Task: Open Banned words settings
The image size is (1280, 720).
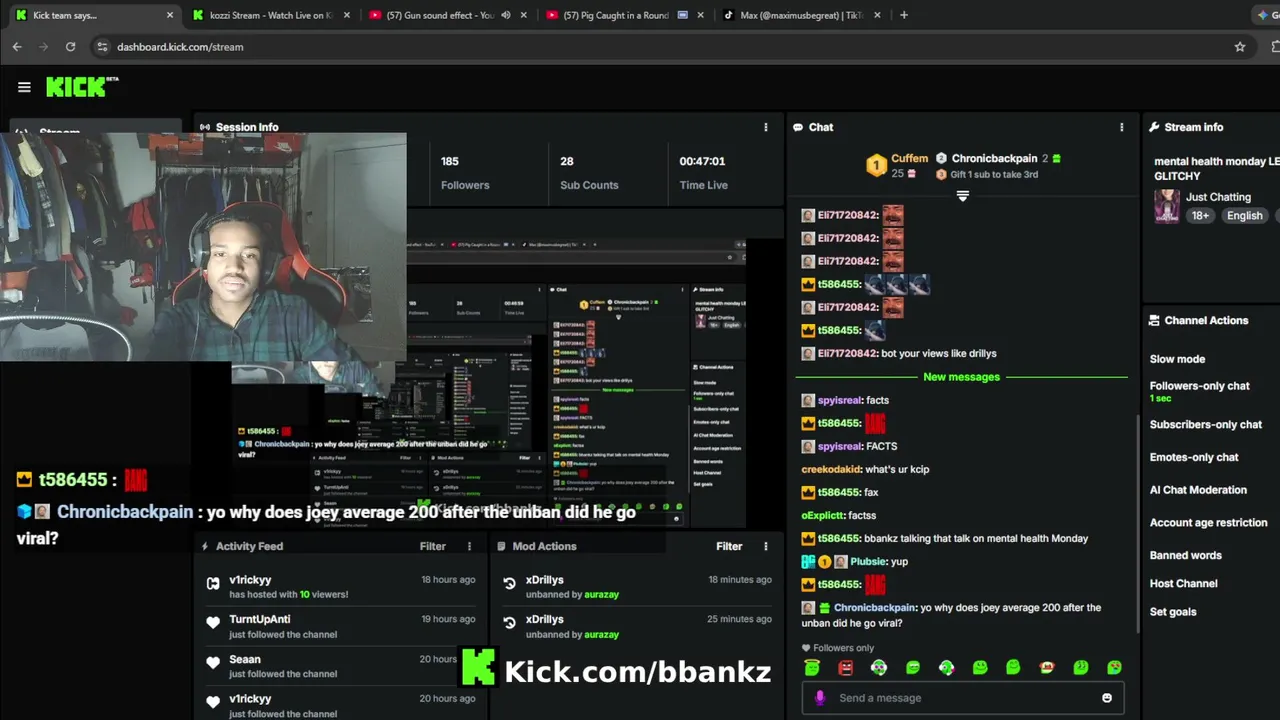Action: click(x=1185, y=555)
